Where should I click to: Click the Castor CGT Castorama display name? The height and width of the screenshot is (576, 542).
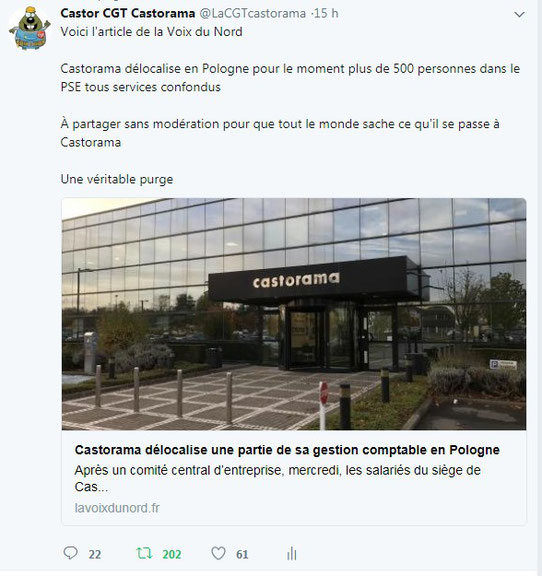(128, 13)
